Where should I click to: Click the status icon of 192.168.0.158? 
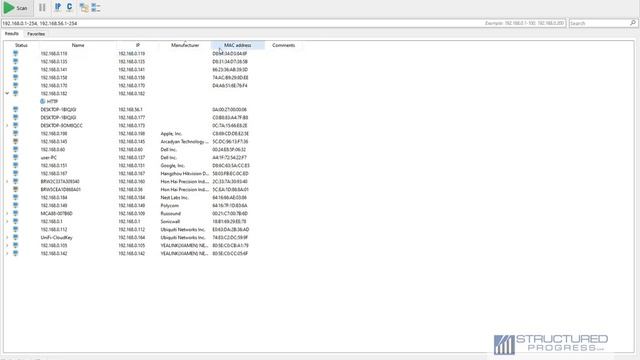pyautogui.click(x=16, y=78)
